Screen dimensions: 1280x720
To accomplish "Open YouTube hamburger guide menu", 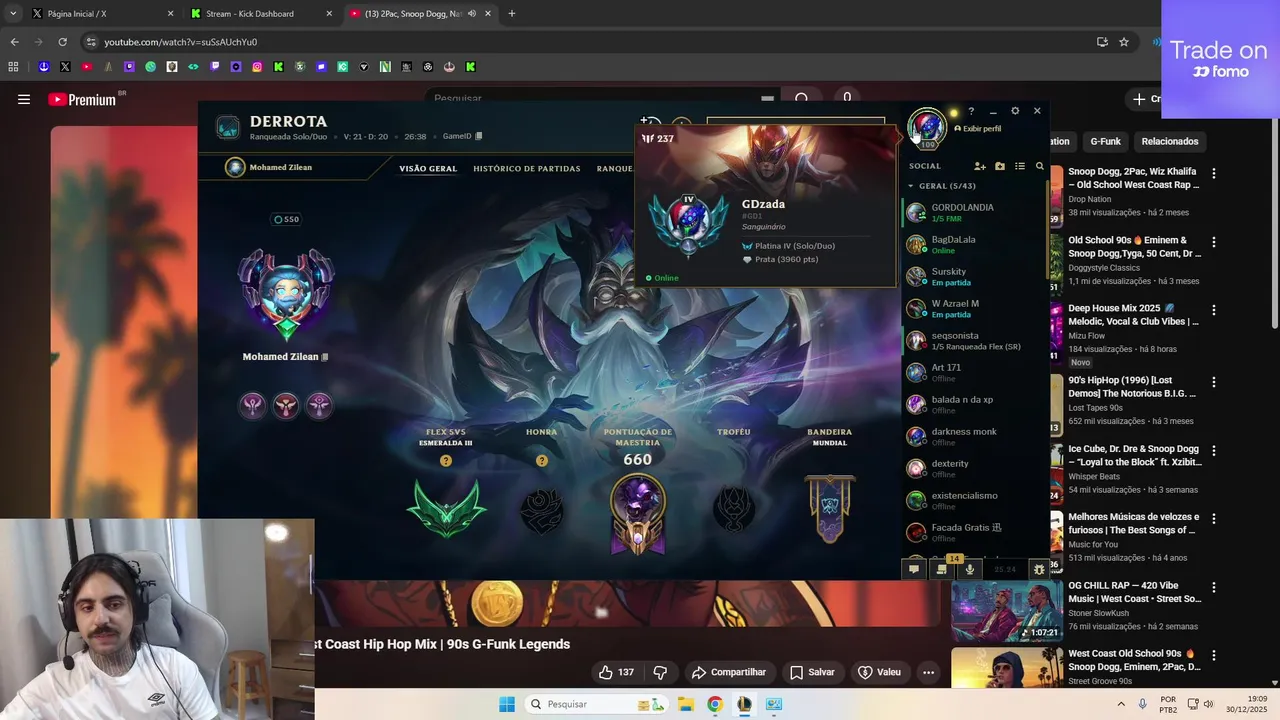I will tap(24, 99).
